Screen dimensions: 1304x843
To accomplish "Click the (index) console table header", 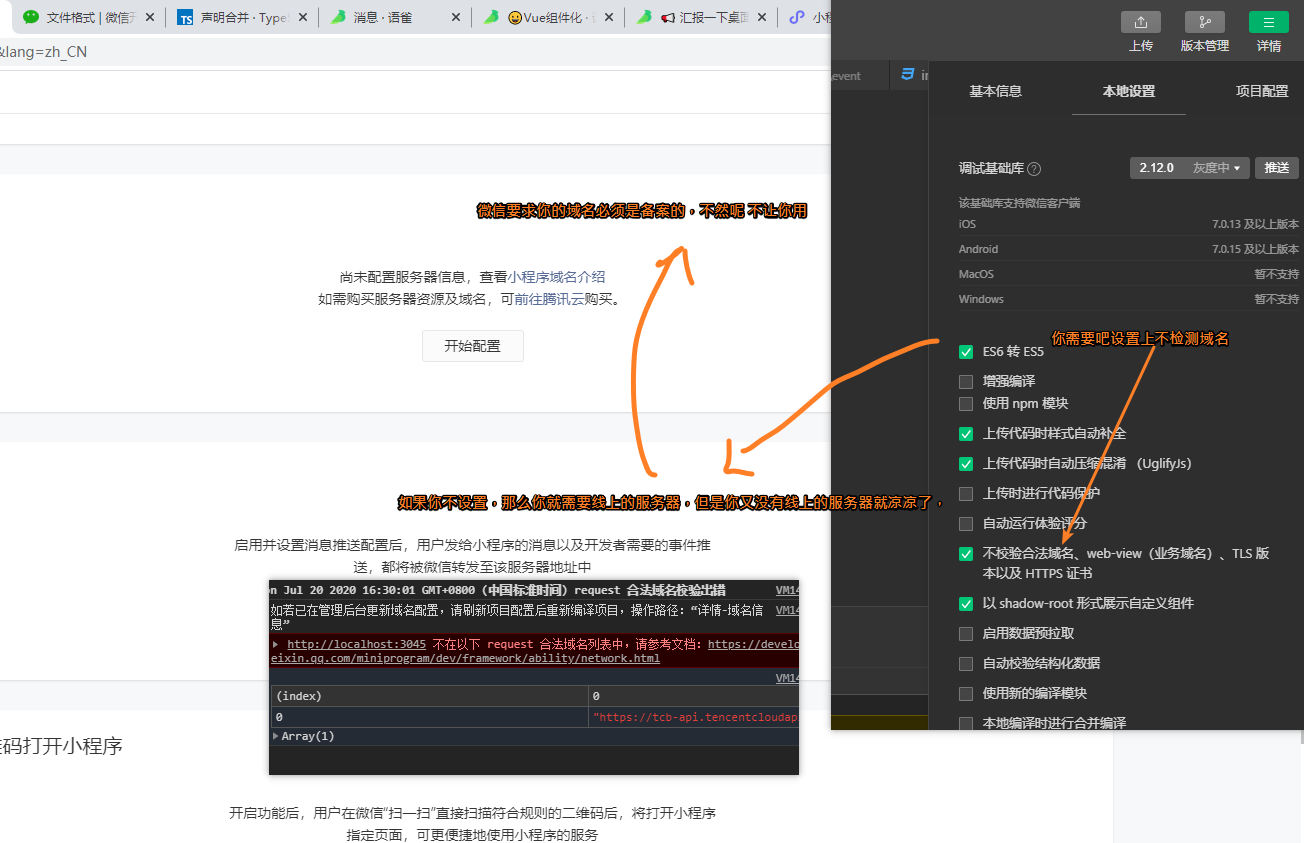I will pyautogui.click(x=430, y=696).
